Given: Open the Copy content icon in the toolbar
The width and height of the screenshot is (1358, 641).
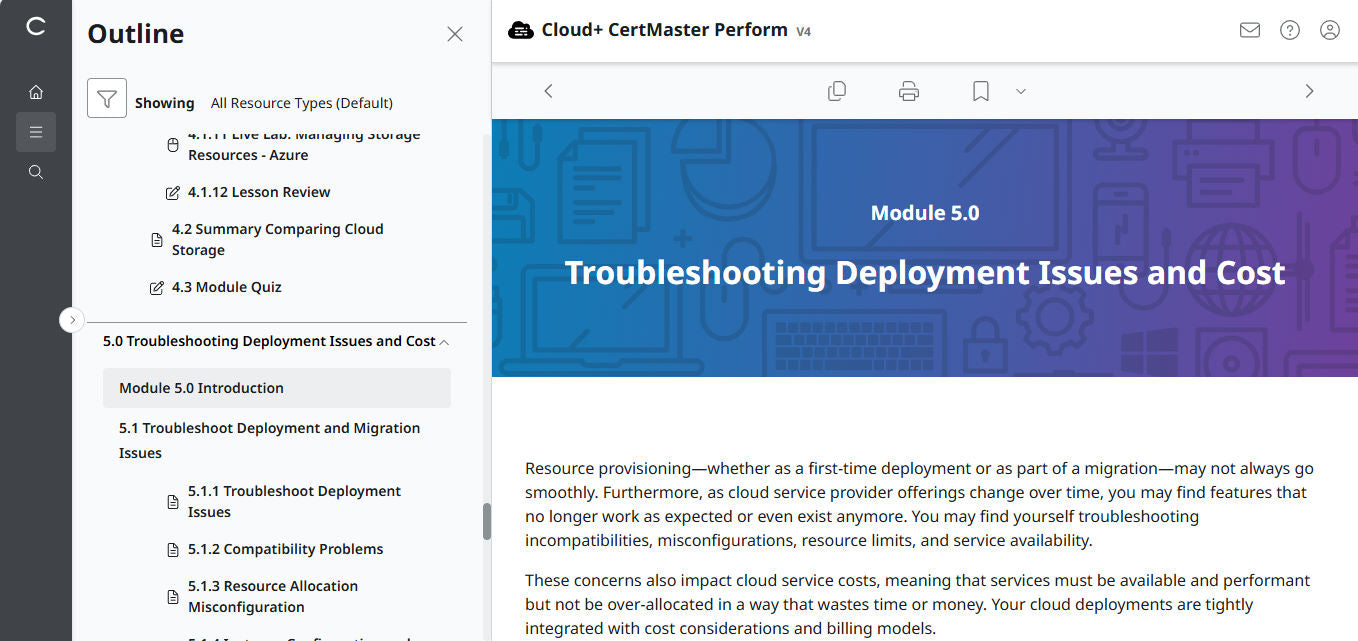Looking at the screenshot, I should (837, 90).
